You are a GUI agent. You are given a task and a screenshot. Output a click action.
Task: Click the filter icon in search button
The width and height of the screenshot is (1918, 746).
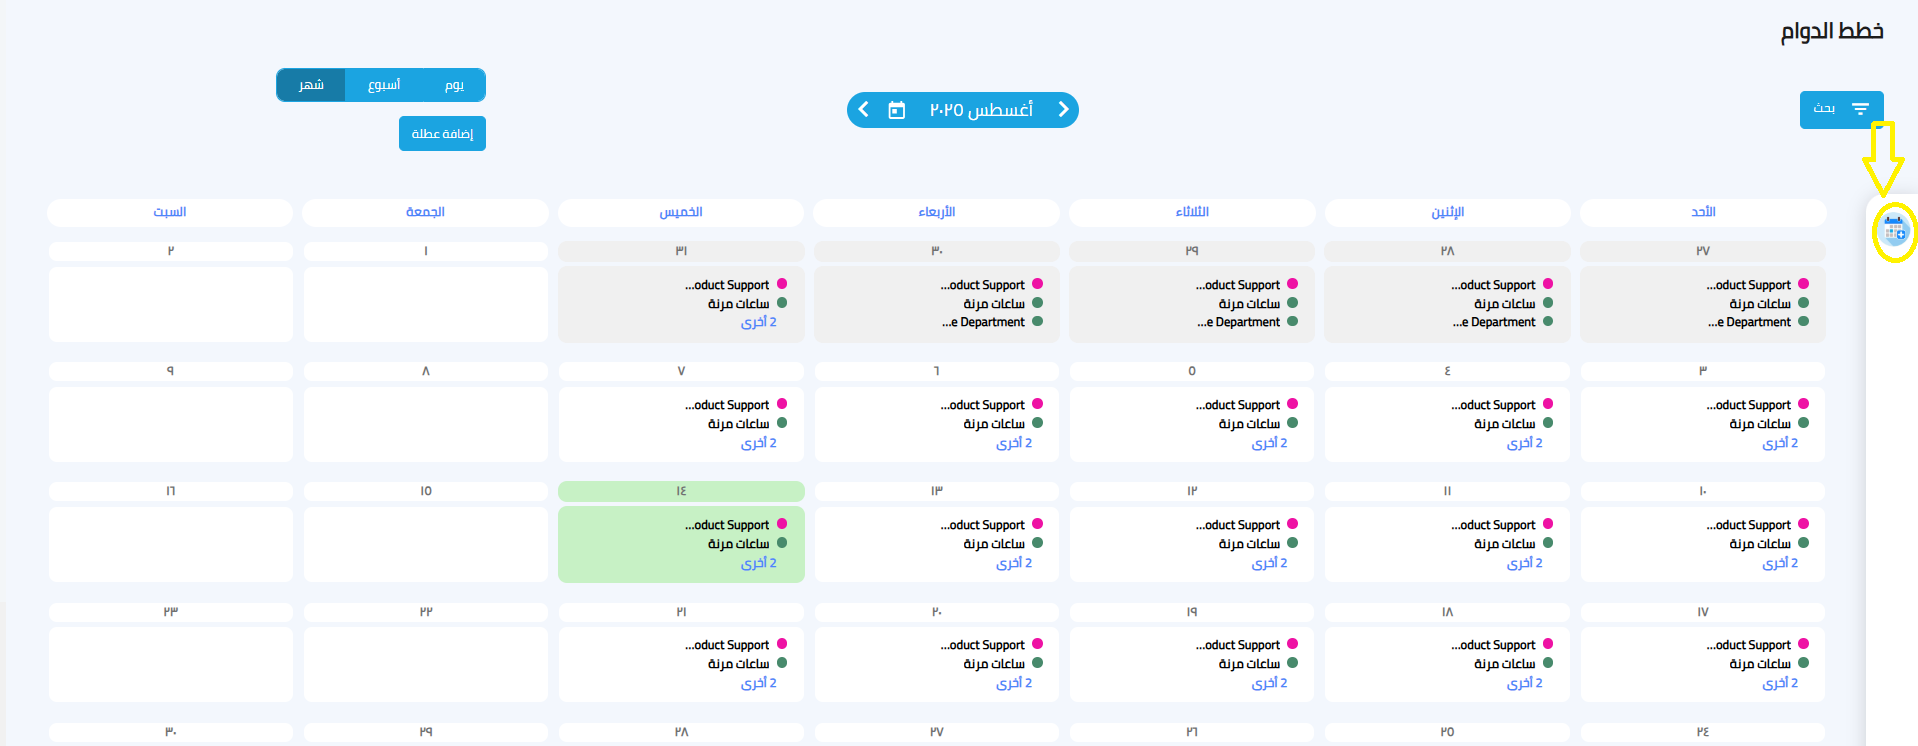coord(1860,109)
